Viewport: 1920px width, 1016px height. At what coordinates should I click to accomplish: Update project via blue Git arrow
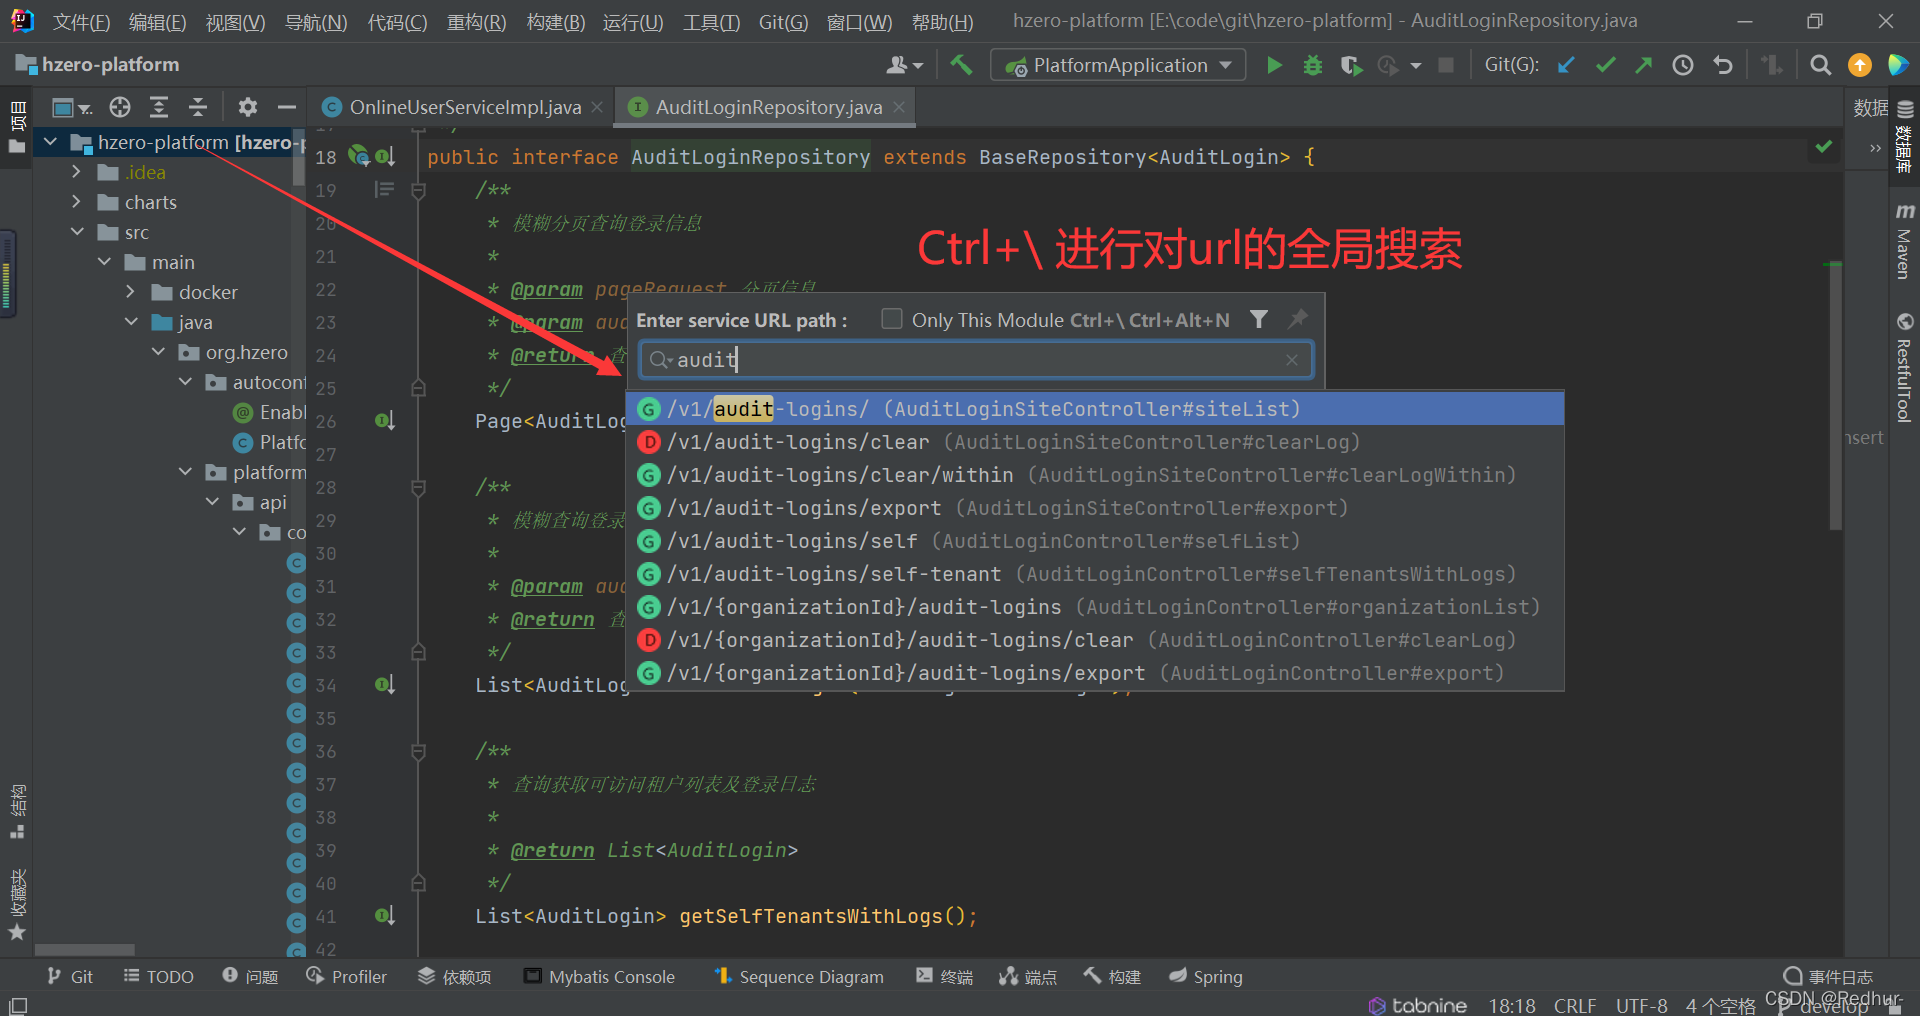(x=1566, y=65)
